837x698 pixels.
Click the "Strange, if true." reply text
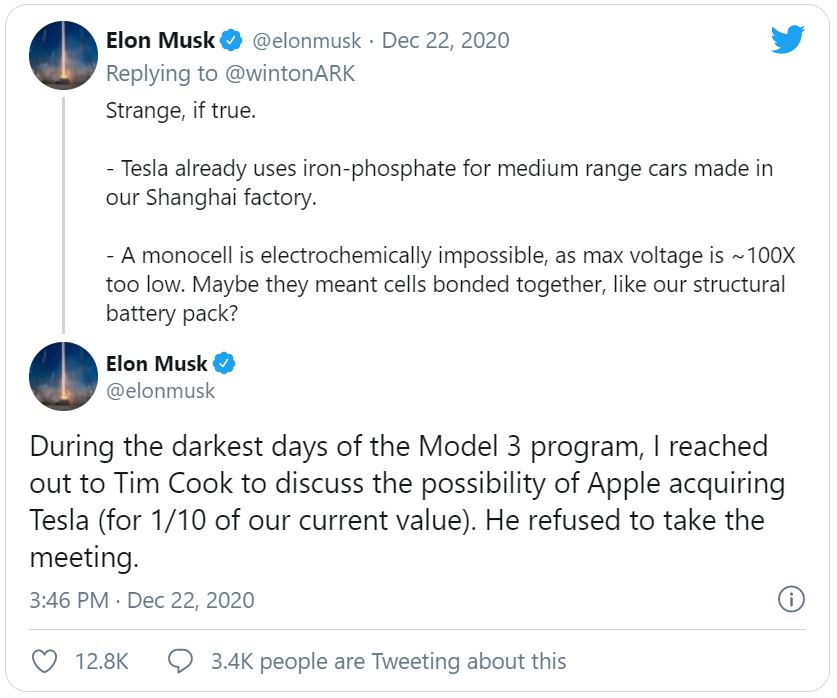(x=181, y=110)
